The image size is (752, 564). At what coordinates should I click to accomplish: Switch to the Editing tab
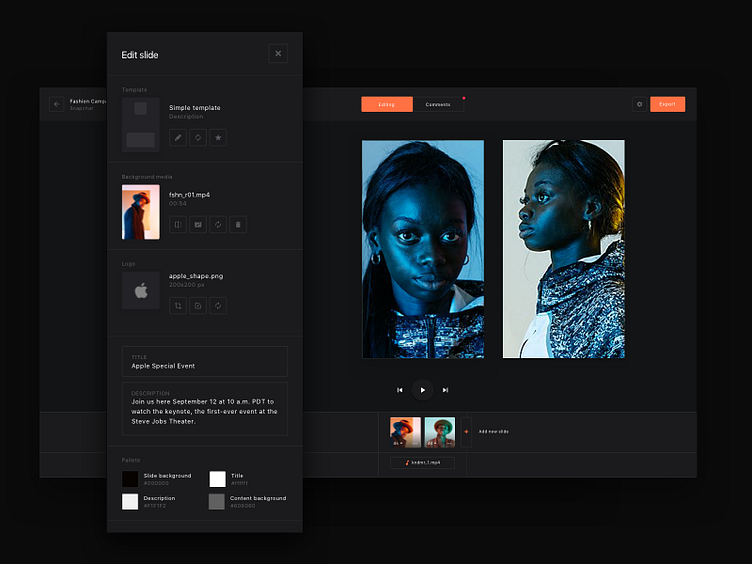coord(387,104)
